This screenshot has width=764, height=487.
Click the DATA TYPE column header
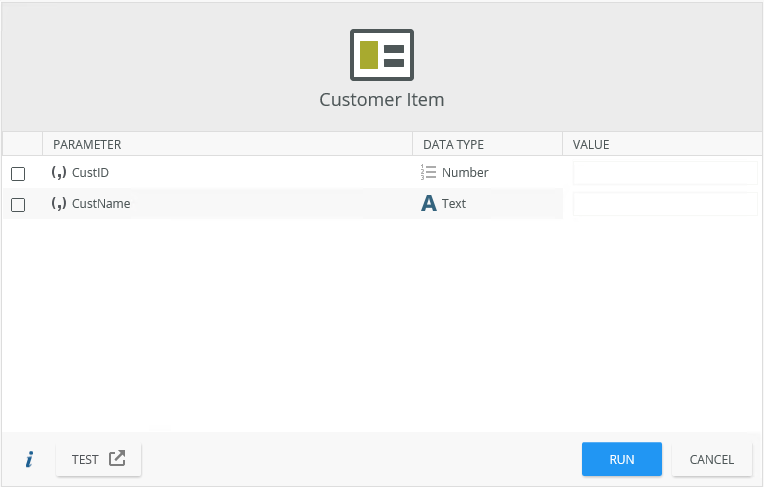point(453,145)
